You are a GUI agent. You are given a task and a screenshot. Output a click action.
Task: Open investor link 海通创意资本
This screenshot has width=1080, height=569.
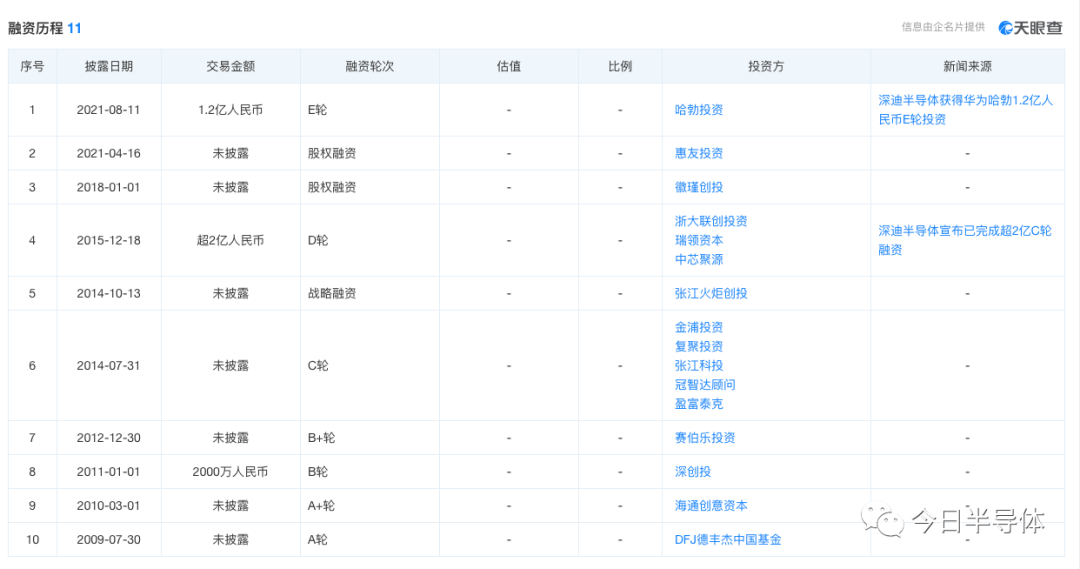tap(711, 506)
